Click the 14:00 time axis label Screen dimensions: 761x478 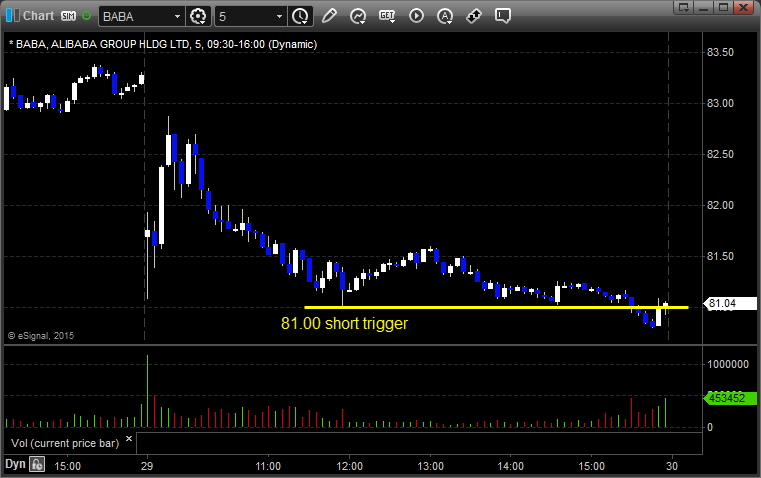[x=511, y=466]
